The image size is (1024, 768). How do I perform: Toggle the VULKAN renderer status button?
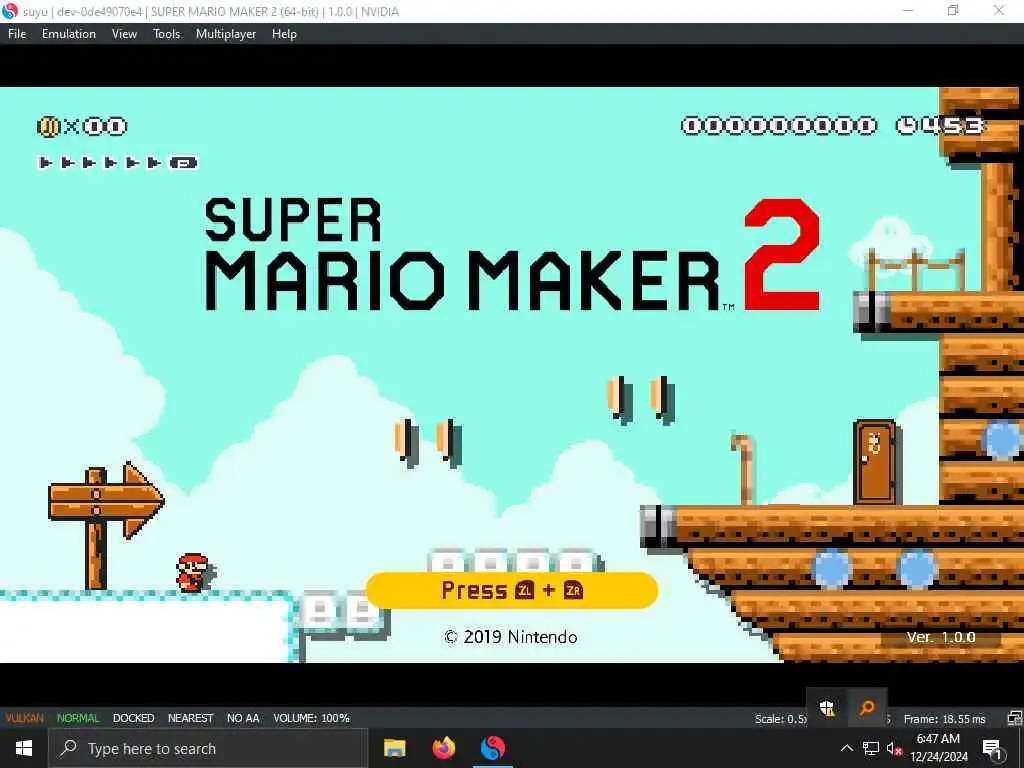pos(24,718)
